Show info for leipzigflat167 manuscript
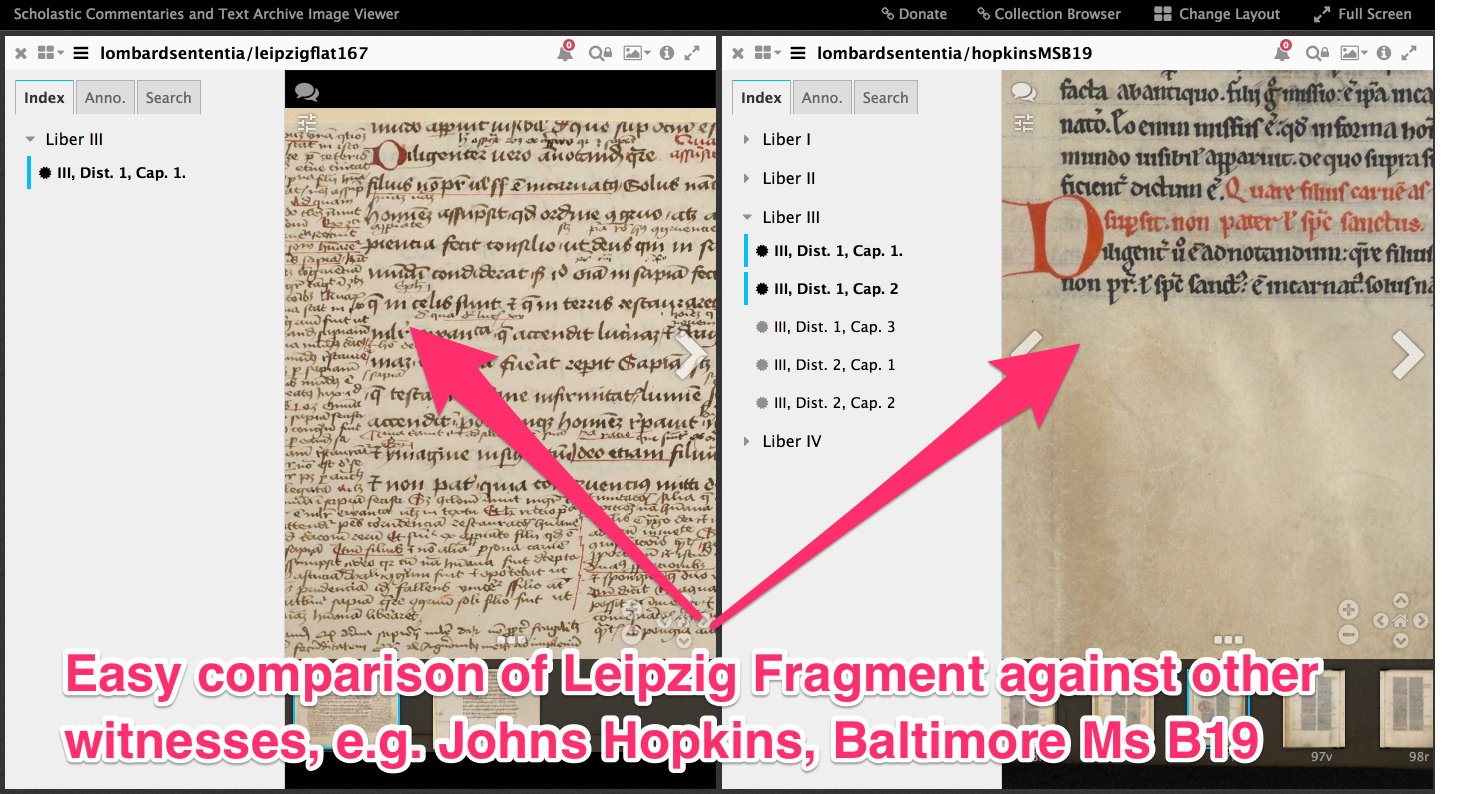 667,53
